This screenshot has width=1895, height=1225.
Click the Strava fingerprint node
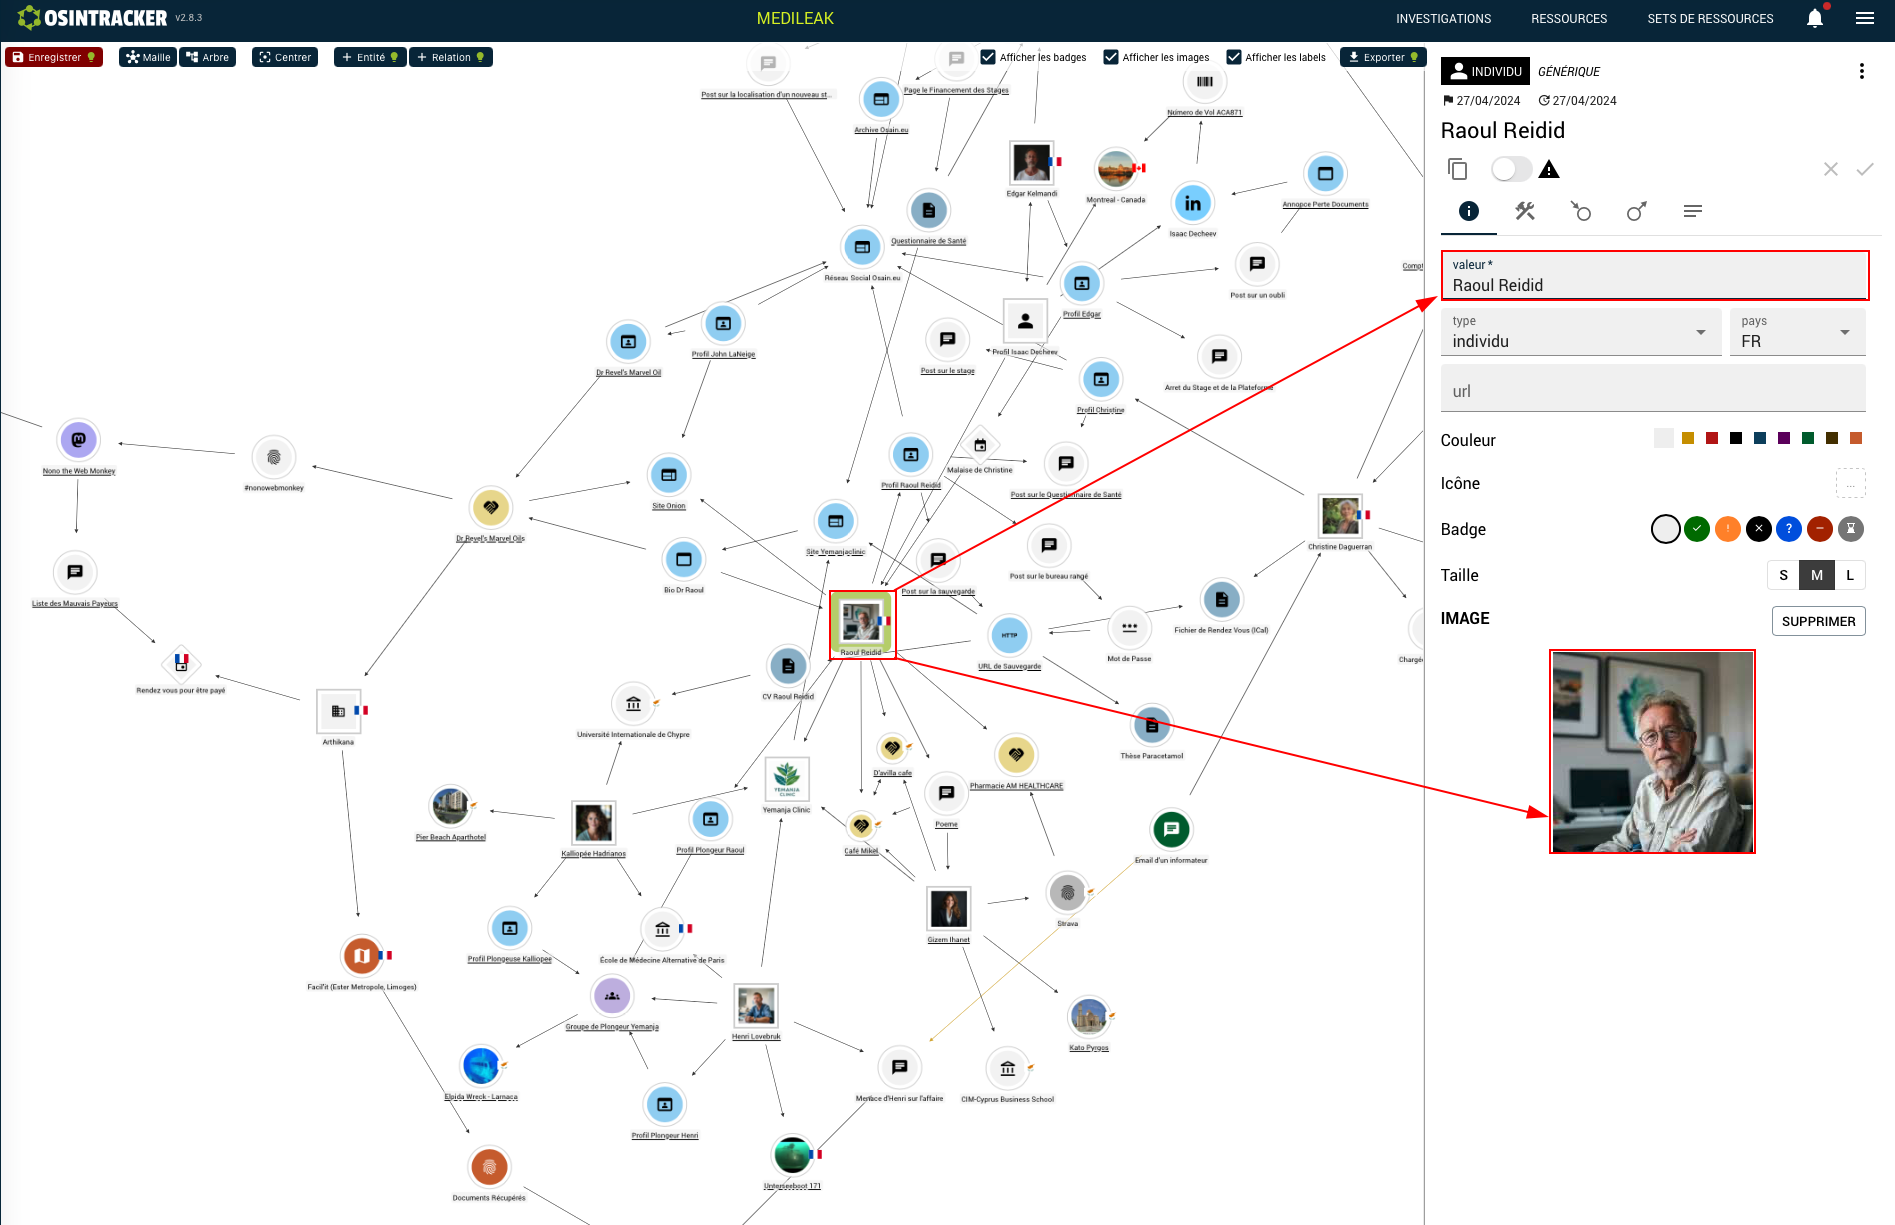coord(1068,893)
